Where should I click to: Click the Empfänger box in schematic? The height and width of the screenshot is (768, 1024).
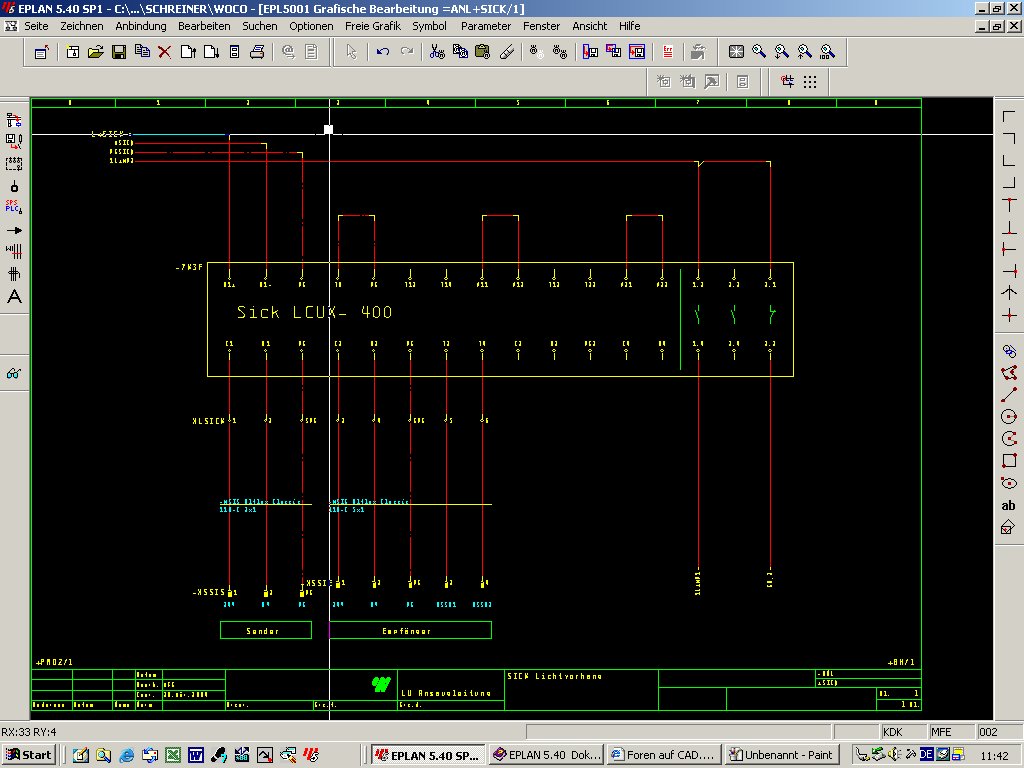click(410, 630)
